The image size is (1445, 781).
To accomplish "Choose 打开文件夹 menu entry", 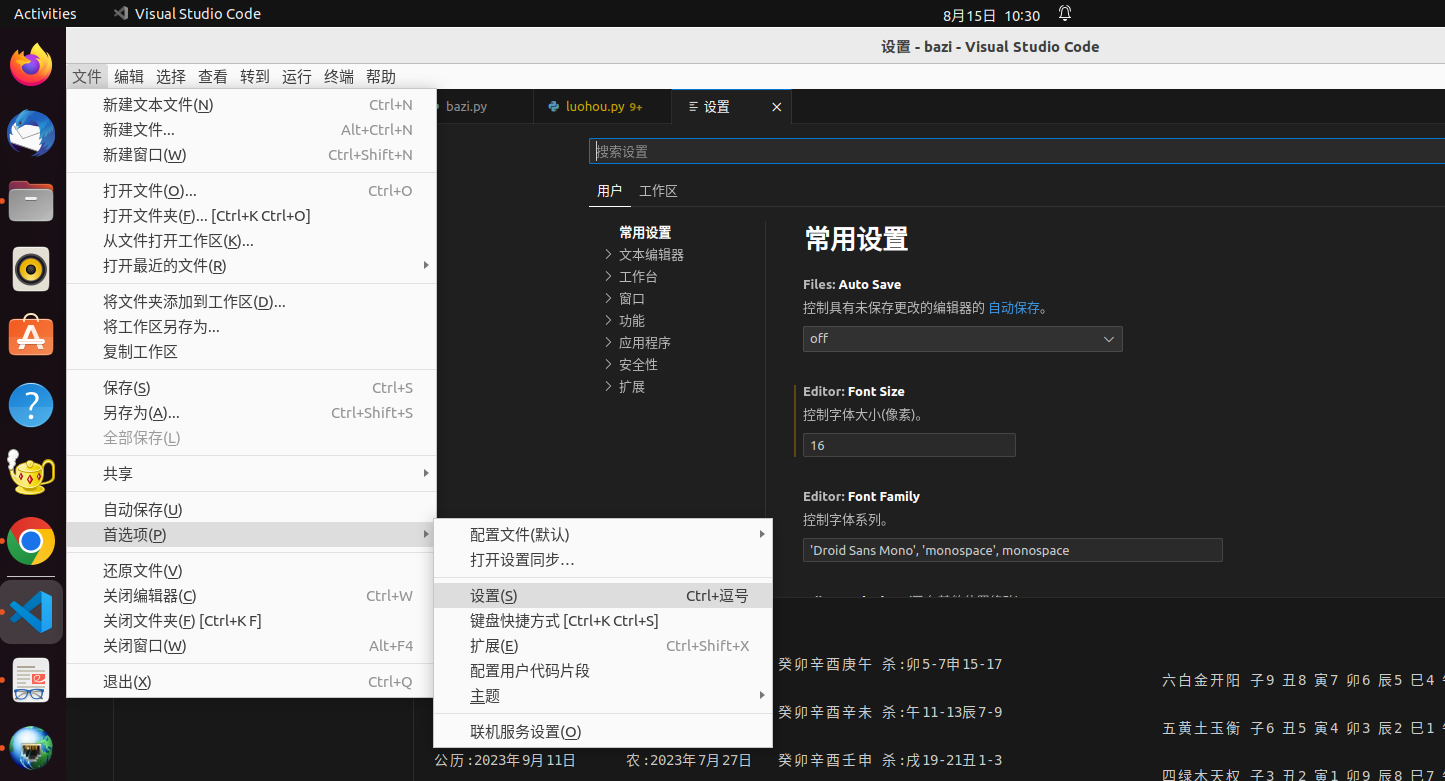I will click(x=251, y=216).
